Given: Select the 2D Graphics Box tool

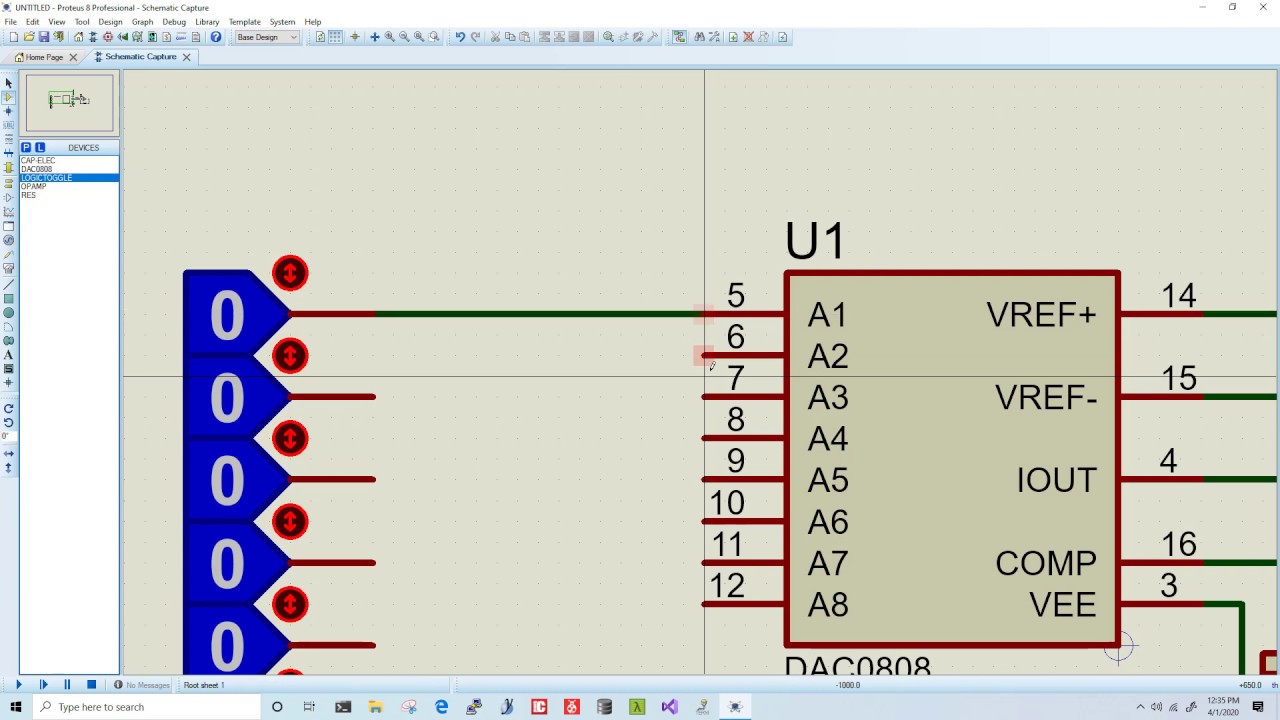Looking at the screenshot, I should click(9, 299).
